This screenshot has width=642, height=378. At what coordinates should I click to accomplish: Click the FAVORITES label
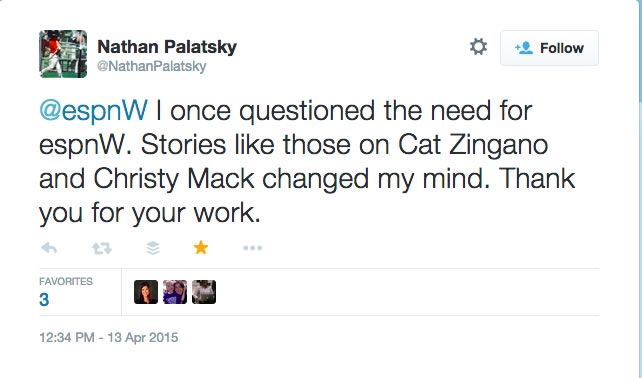click(66, 281)
